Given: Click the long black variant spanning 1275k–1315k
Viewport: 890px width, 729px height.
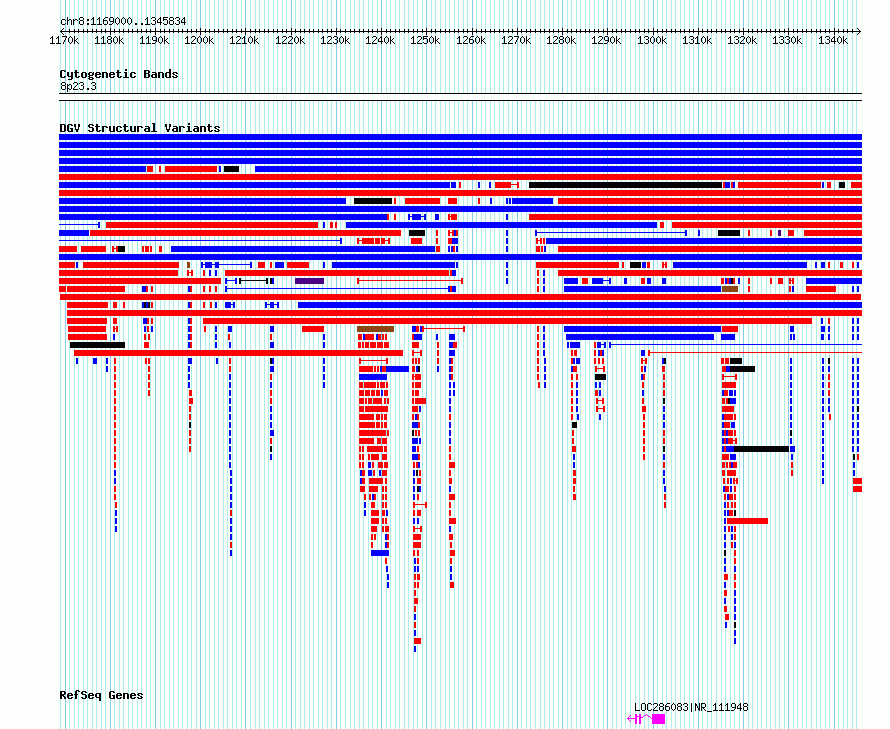Looking at the screenshot, I should [625, 185].
